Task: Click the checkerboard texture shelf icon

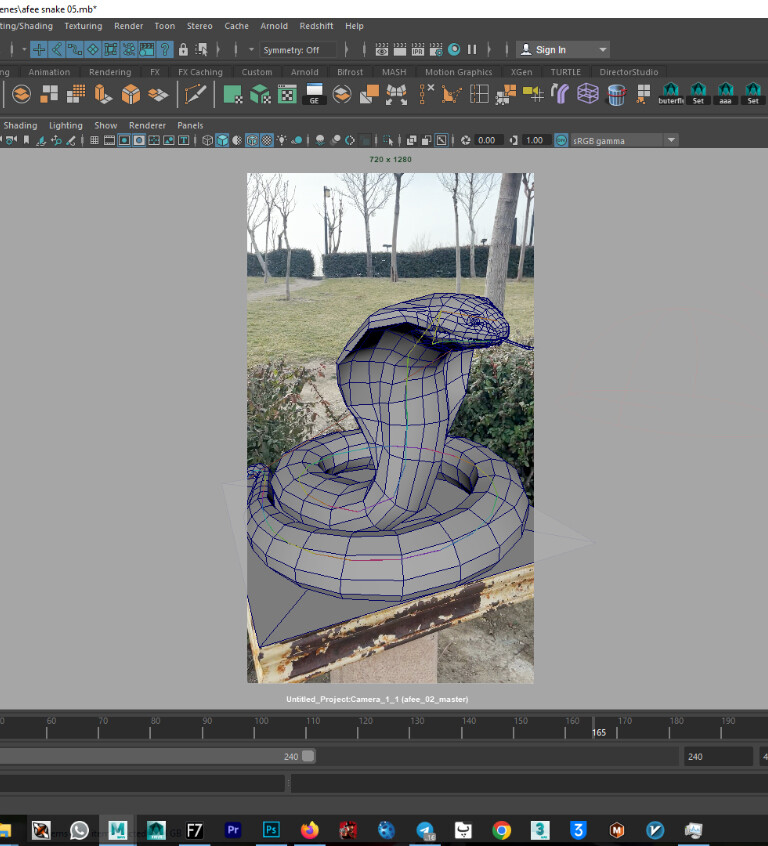Action: point(286,95)
